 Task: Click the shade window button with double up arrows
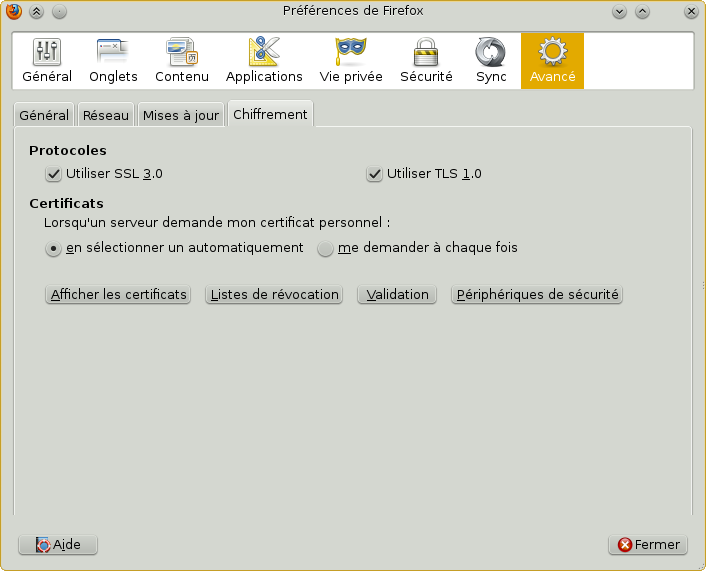[x=36, y=11]
